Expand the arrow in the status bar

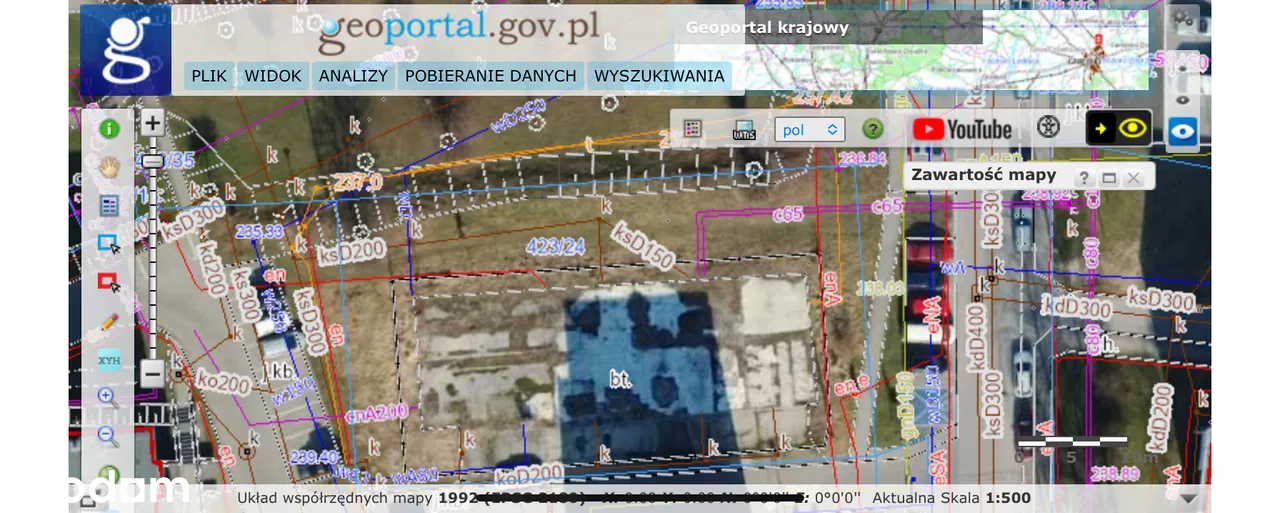coord(1187,498)
